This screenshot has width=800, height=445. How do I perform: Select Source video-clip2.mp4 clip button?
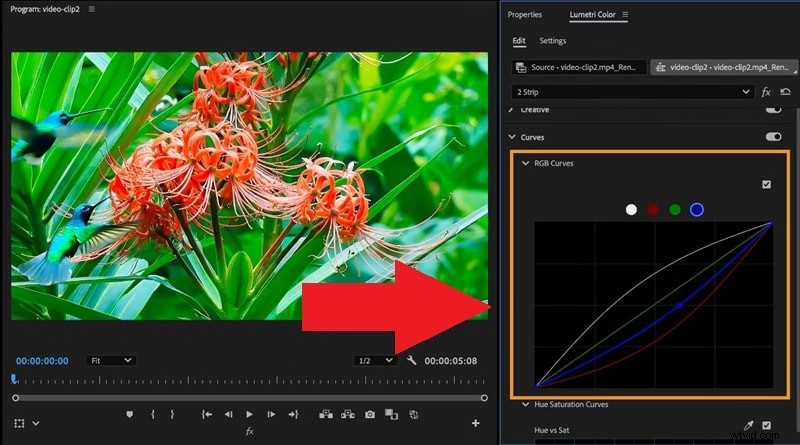pyautogui.click(x=579, y=67)
